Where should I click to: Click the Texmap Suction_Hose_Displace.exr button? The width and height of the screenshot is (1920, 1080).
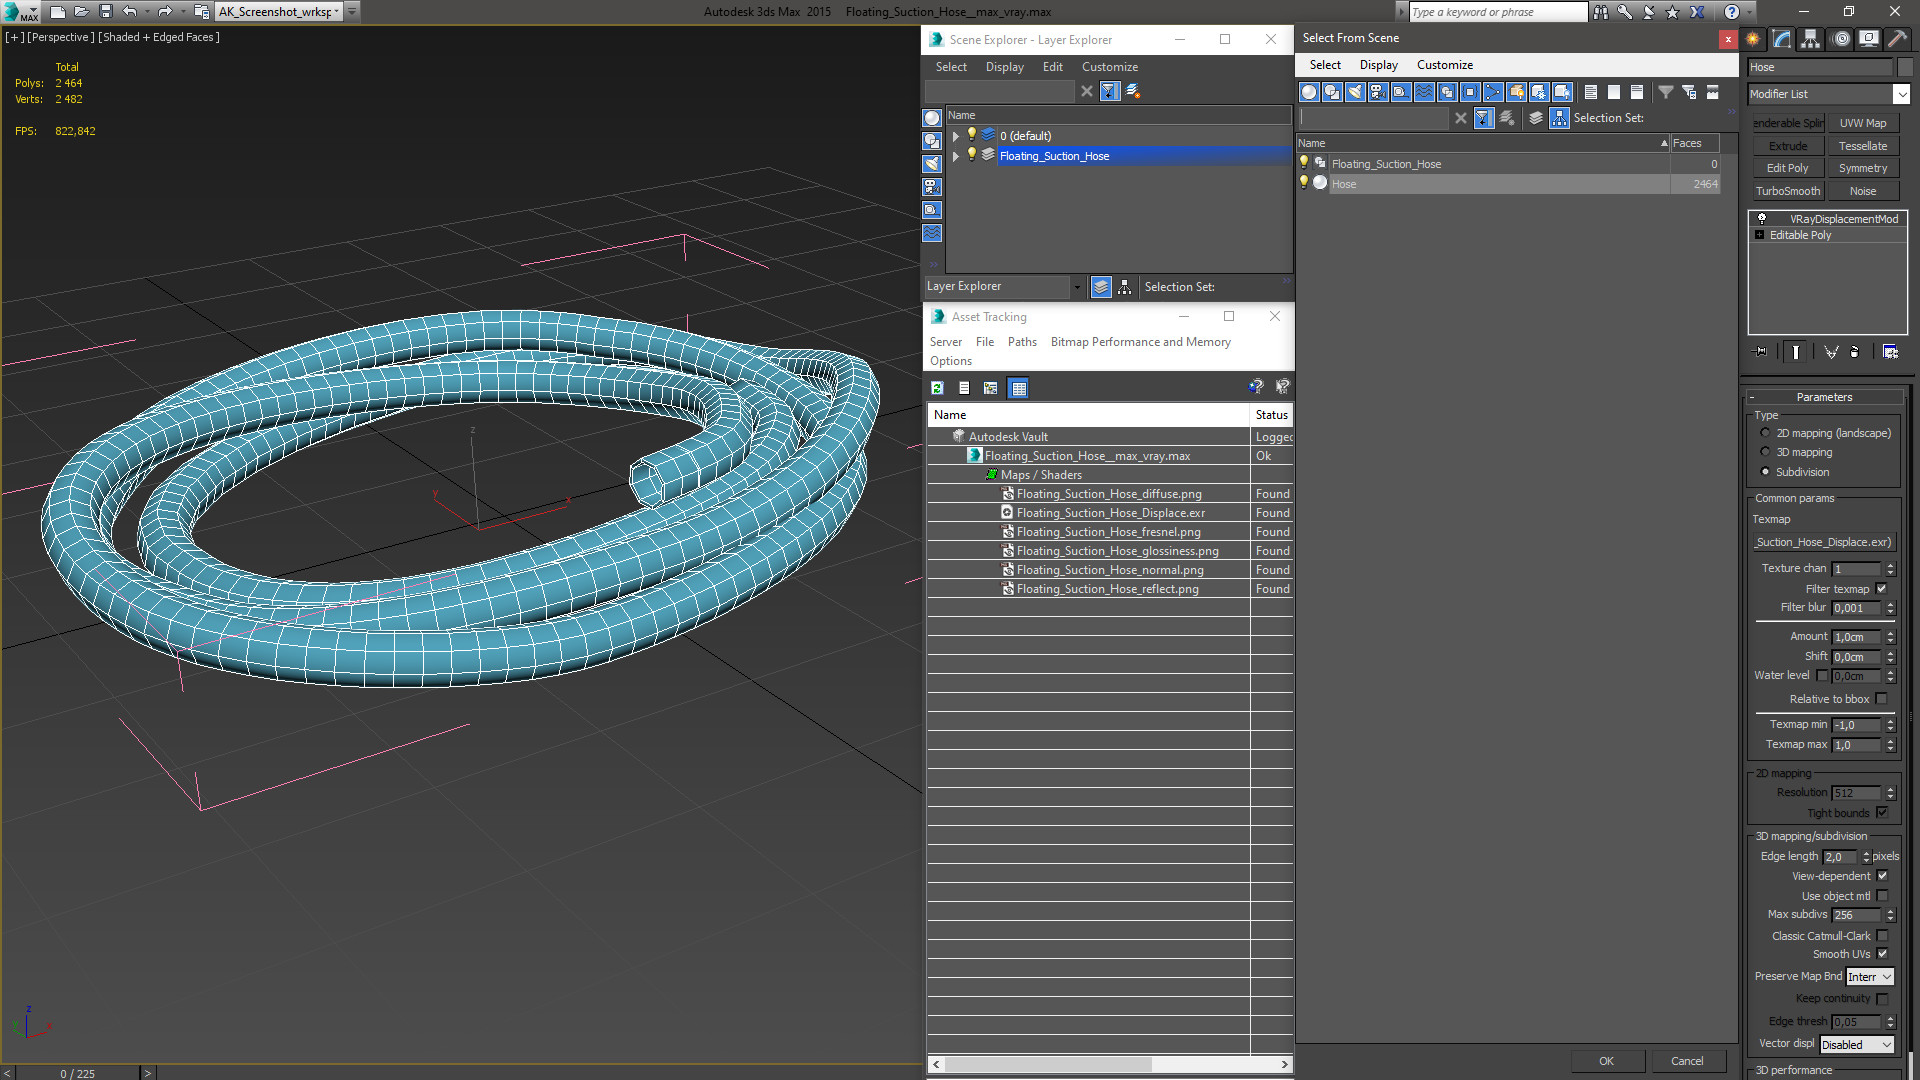pyautogui.click(x=1824, y=542)
